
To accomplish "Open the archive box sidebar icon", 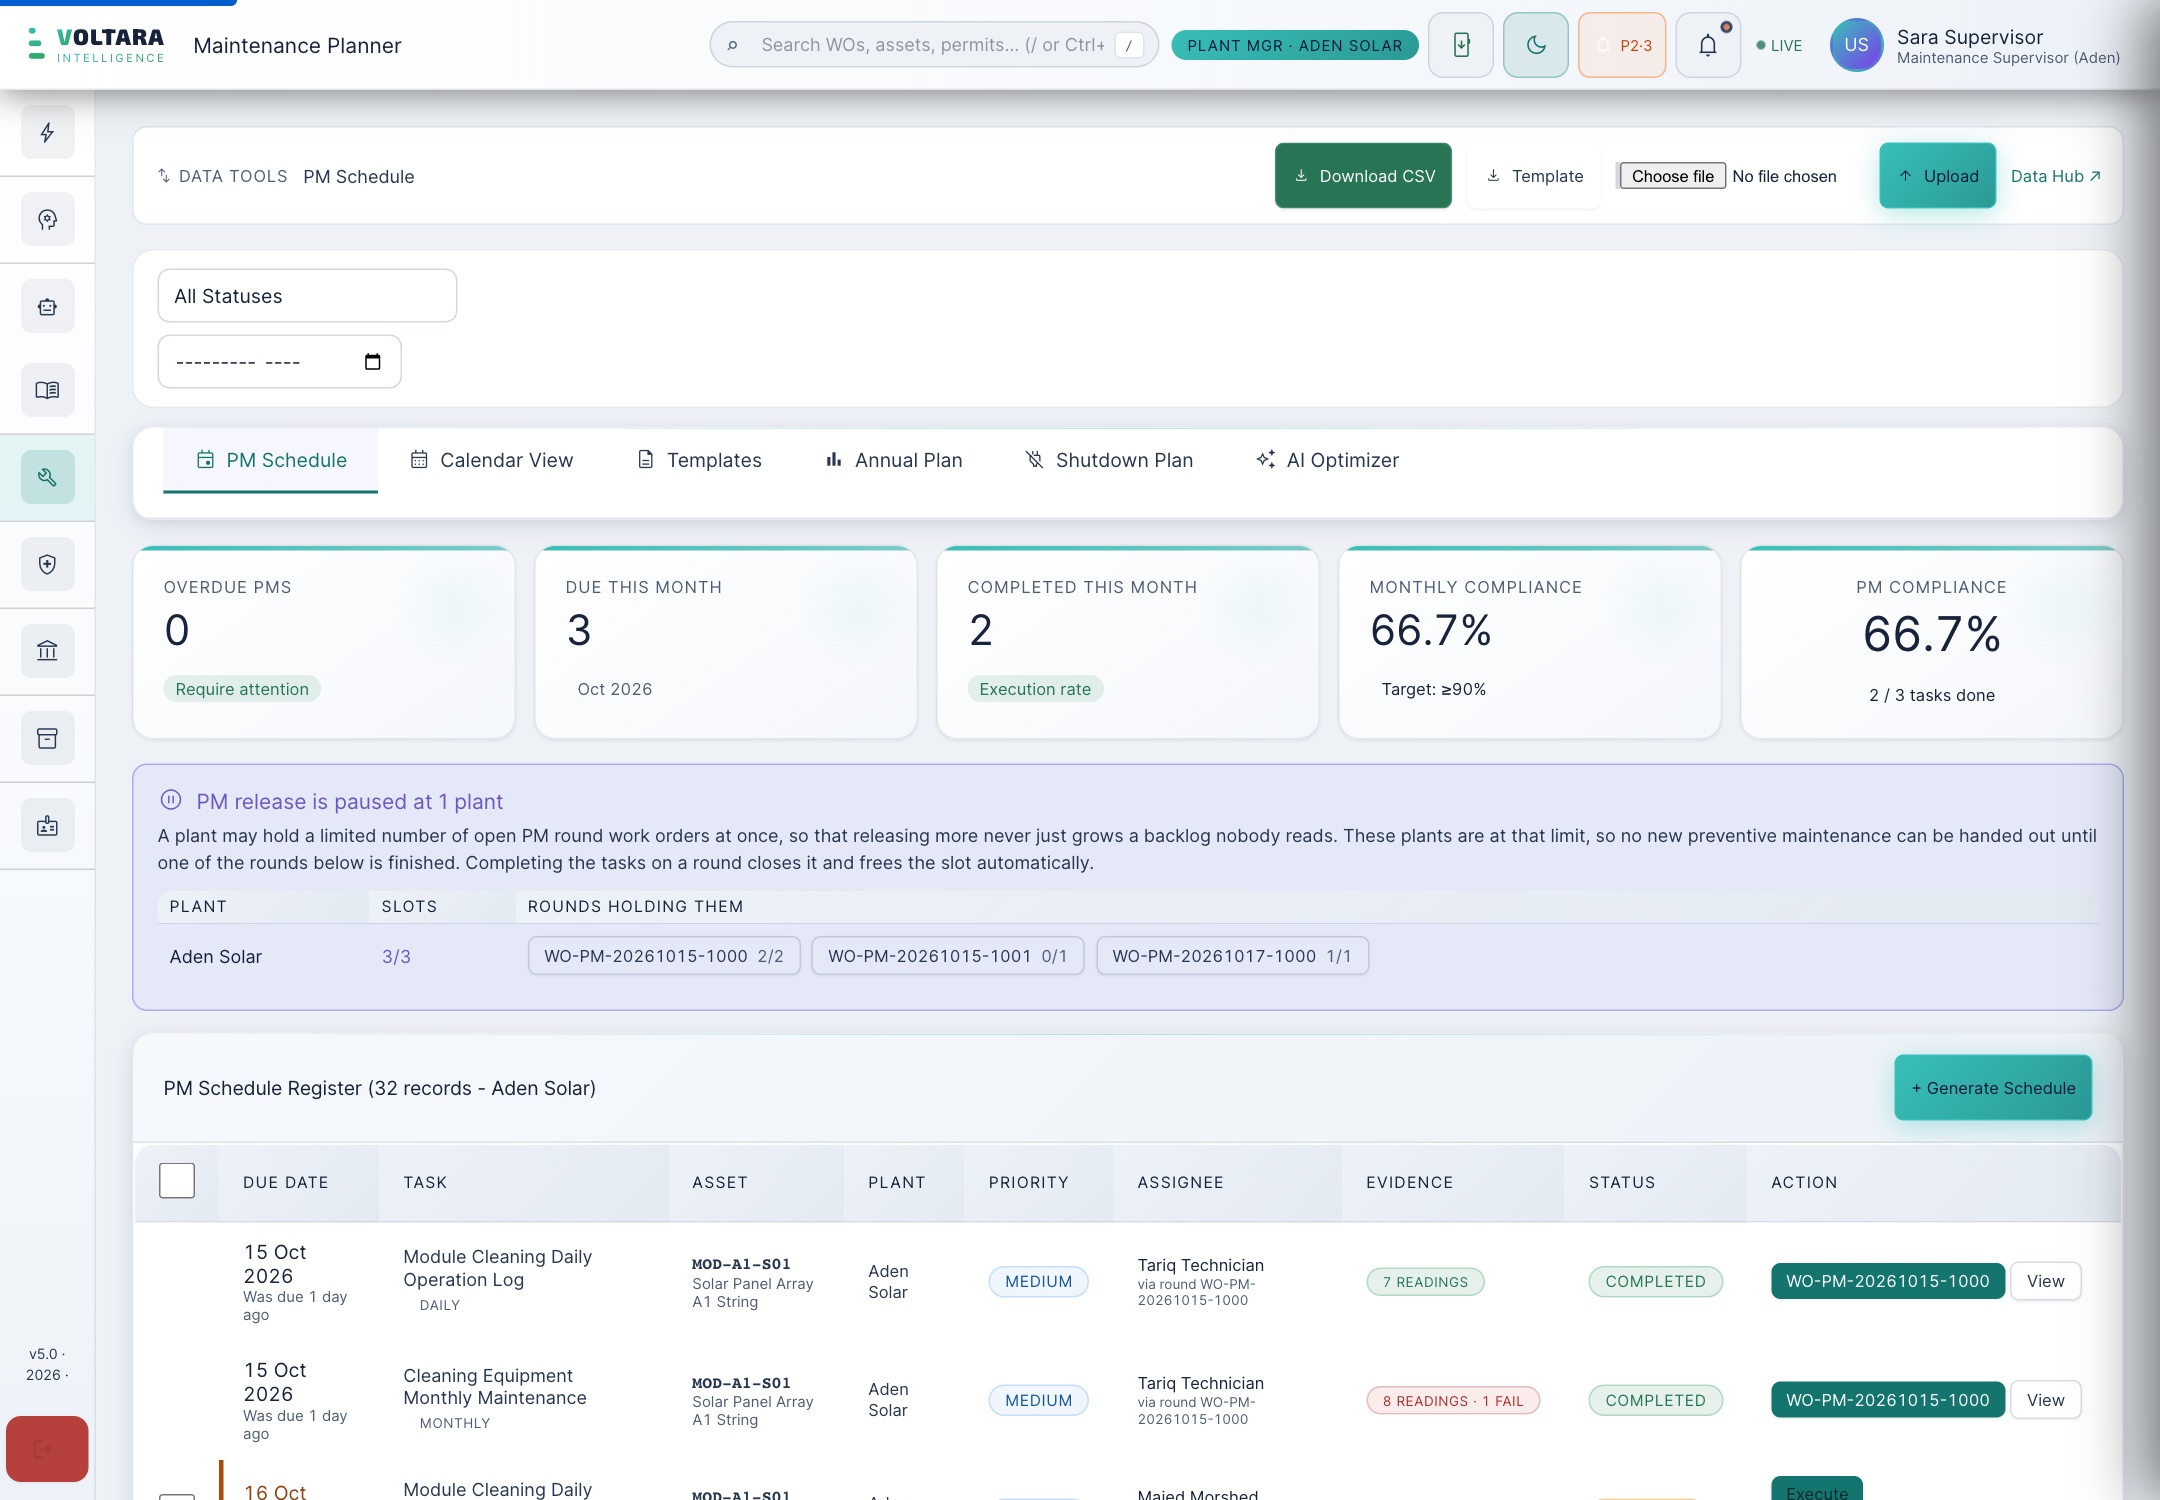I will [47, 738].
